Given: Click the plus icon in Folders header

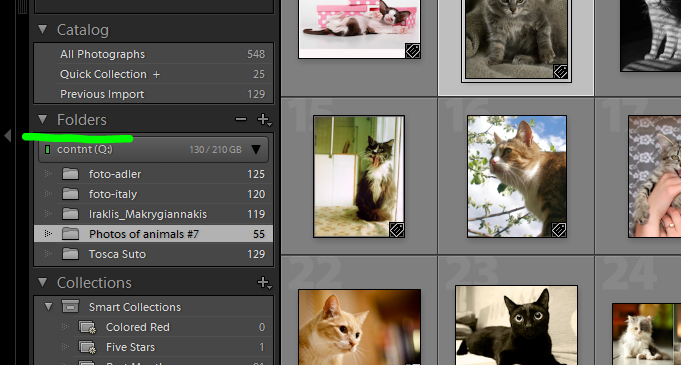Looking at the screenshot, I should [263, 119].
